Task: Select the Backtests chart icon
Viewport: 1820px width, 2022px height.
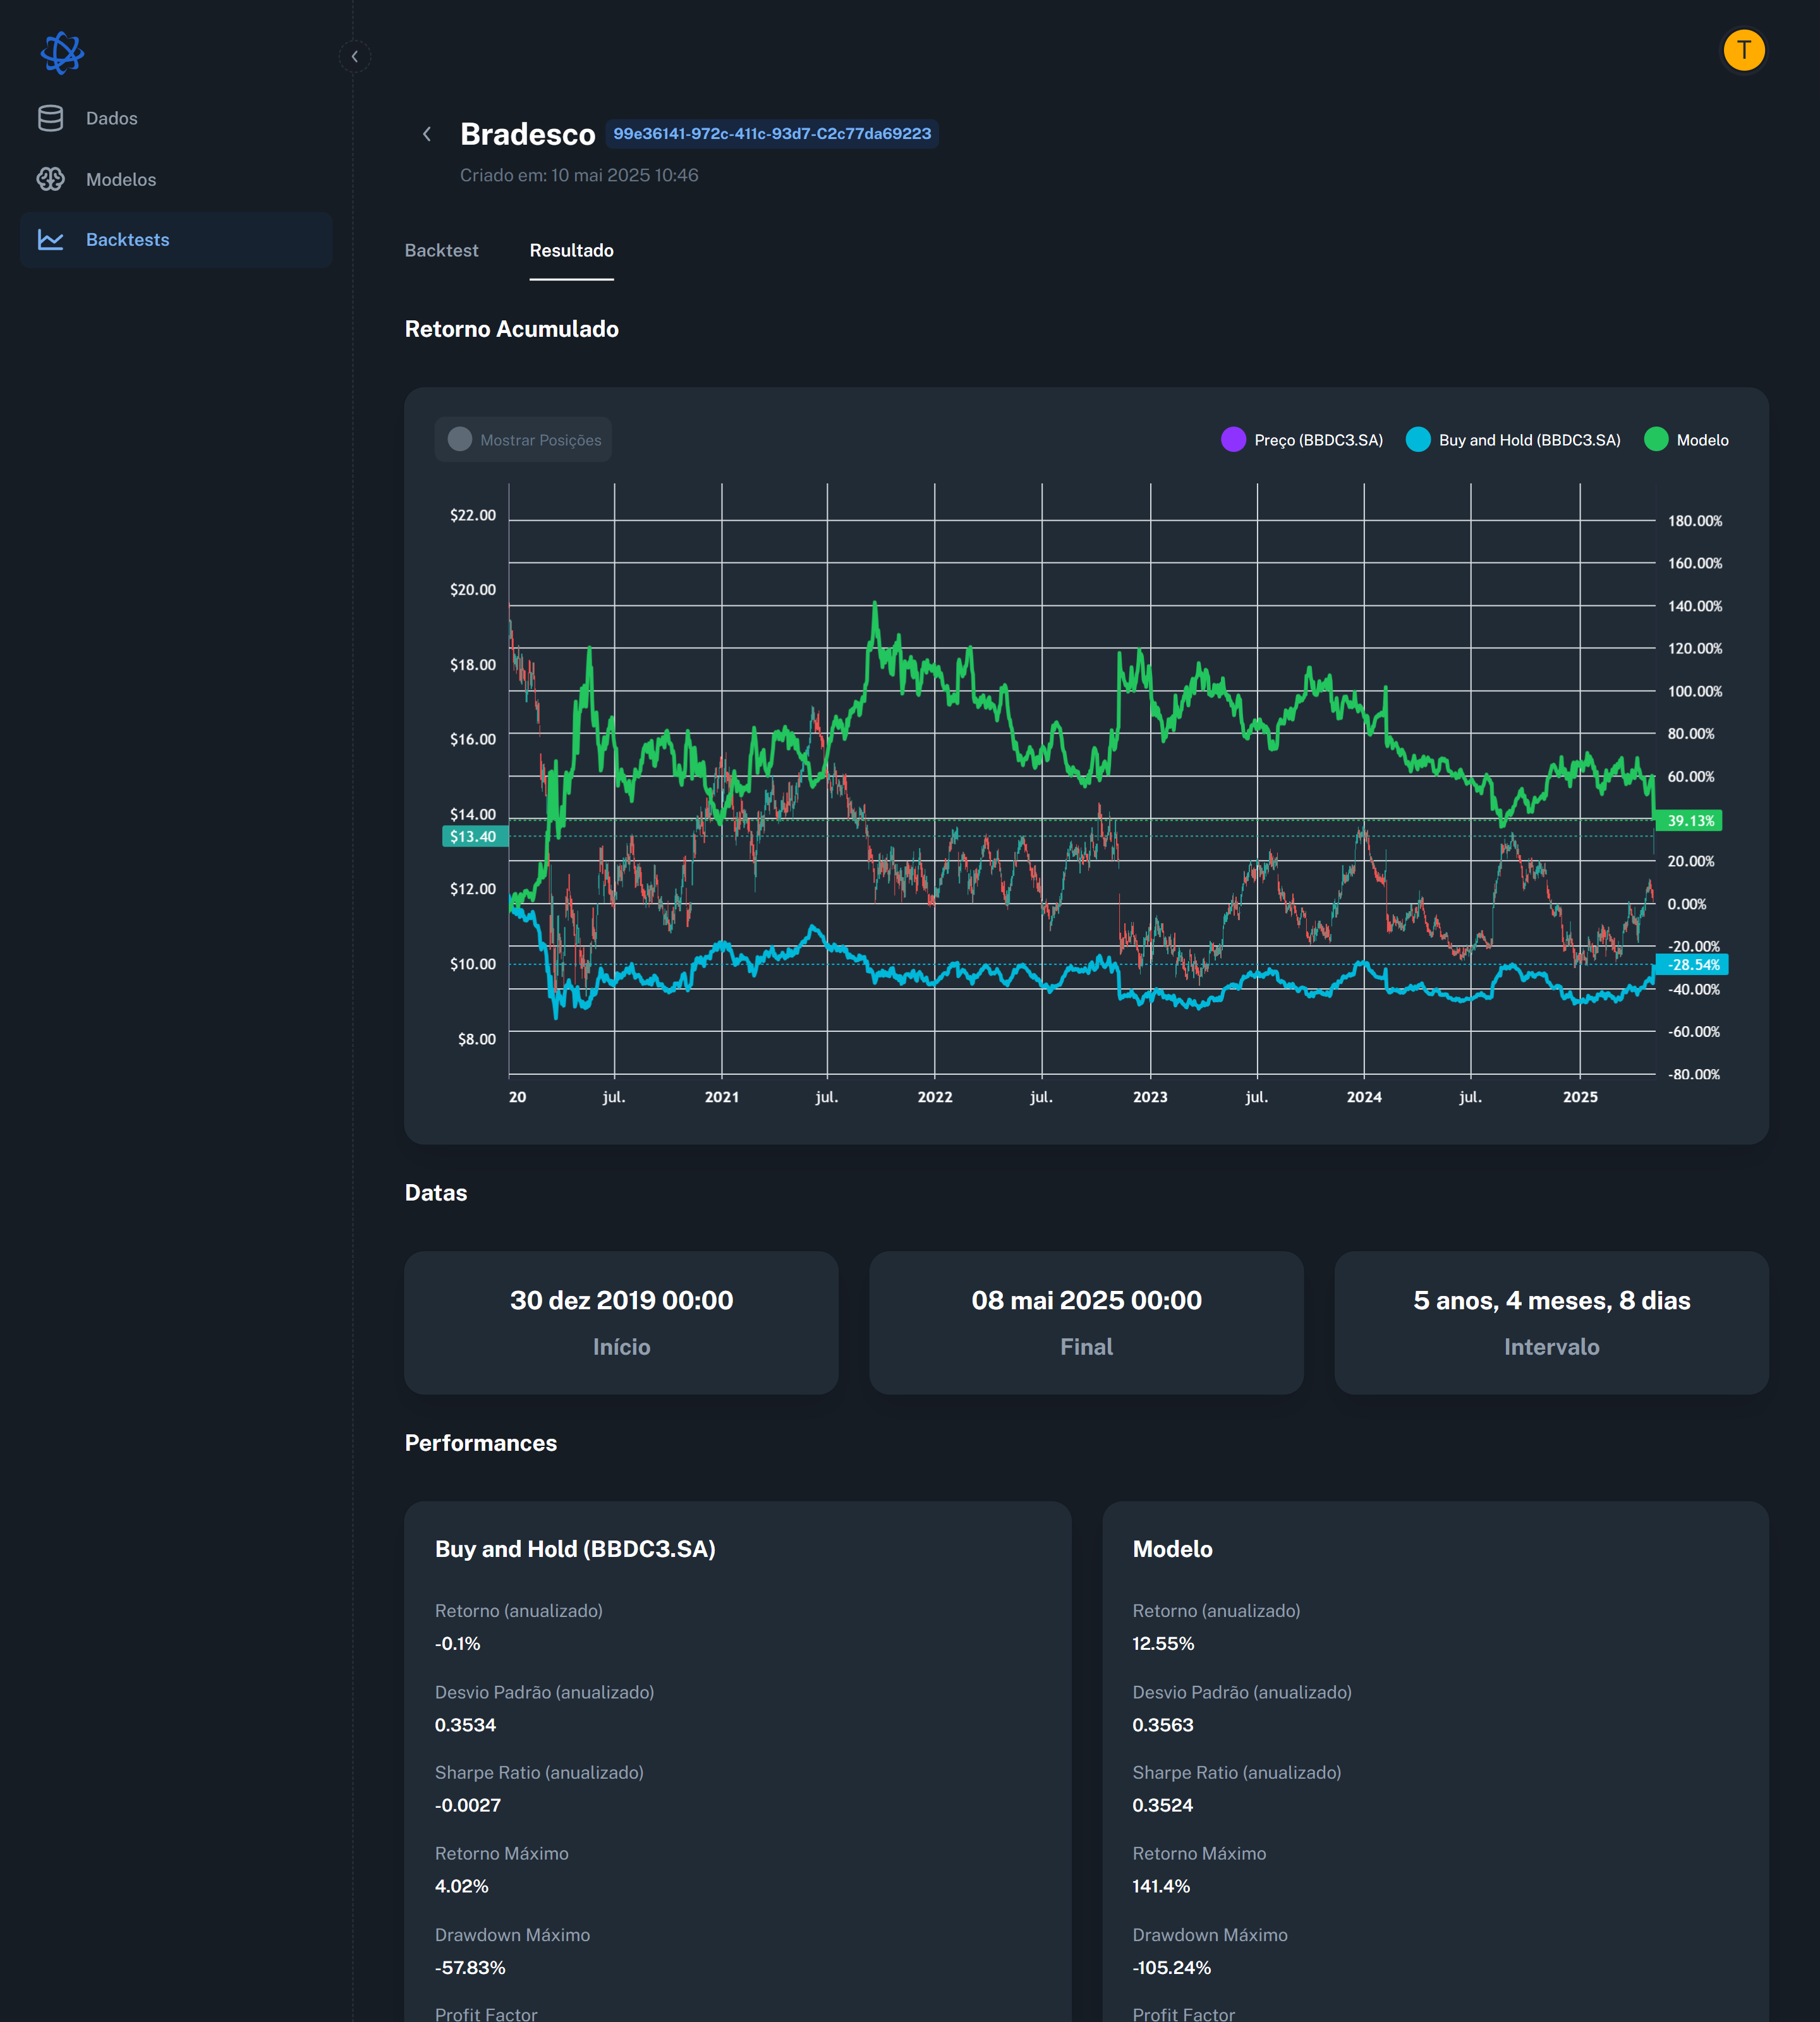Action: tap(50, 240)
